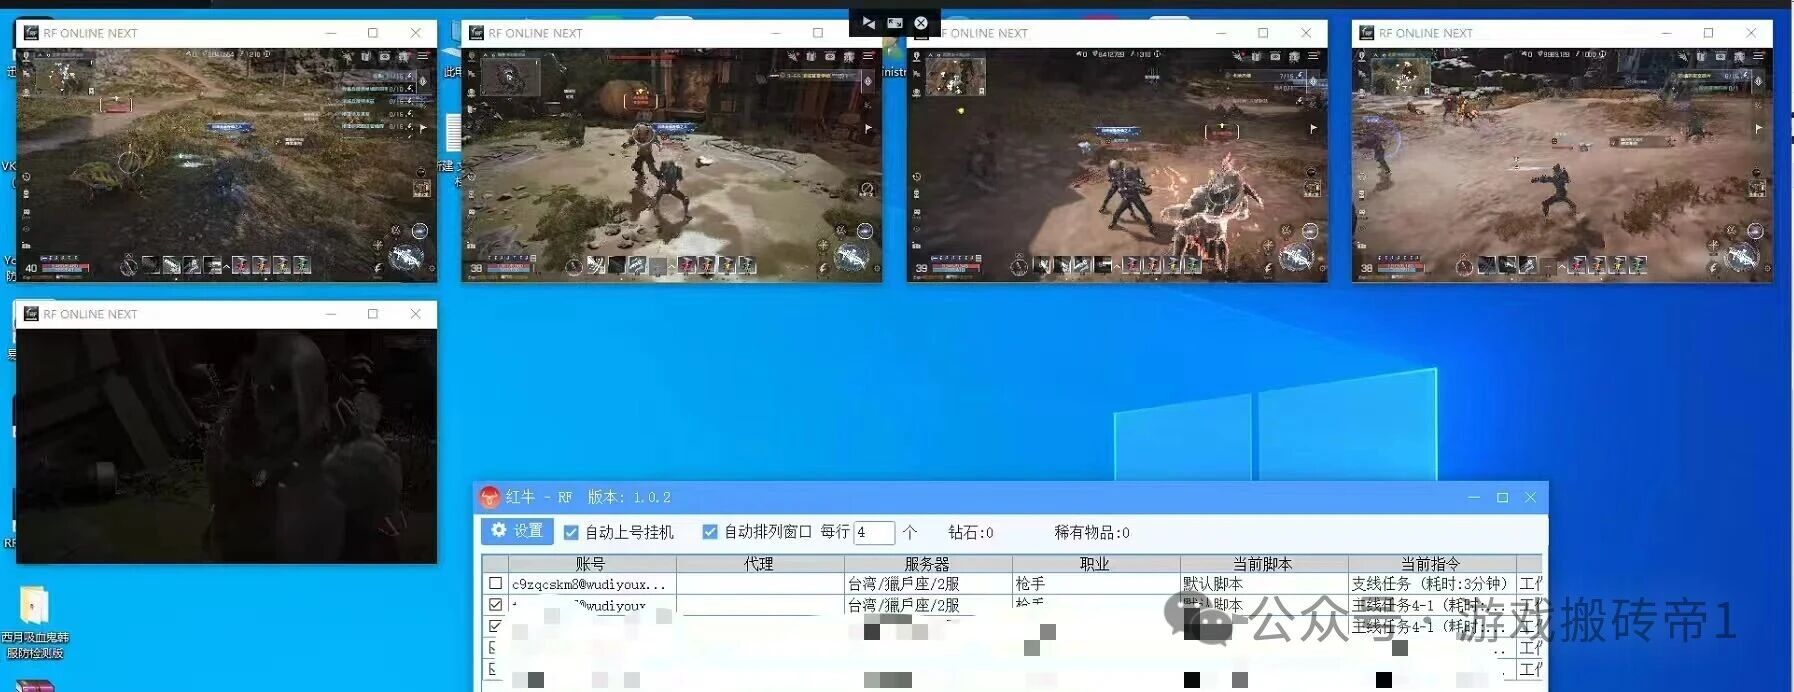The image size is (1794, 692).
Task: Open hamburger menu in second game window
Action: tap(868, 57)
